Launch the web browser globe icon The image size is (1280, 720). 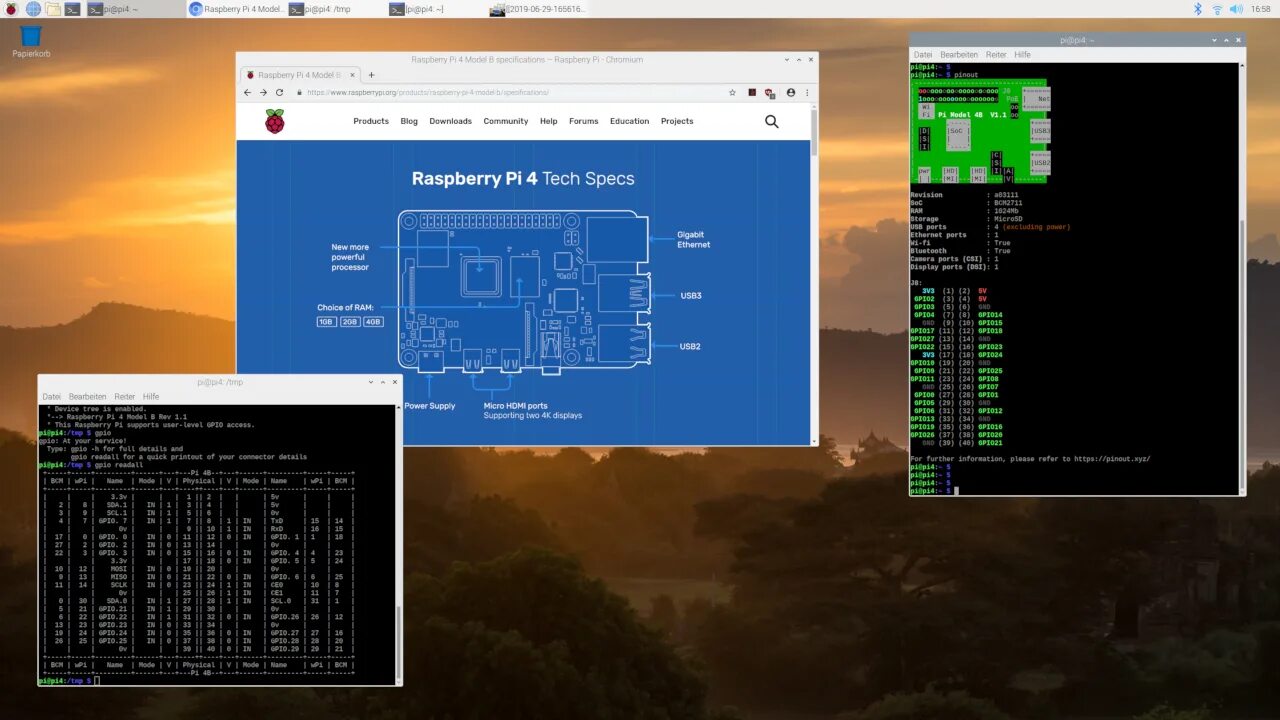[x=33, y=9]
